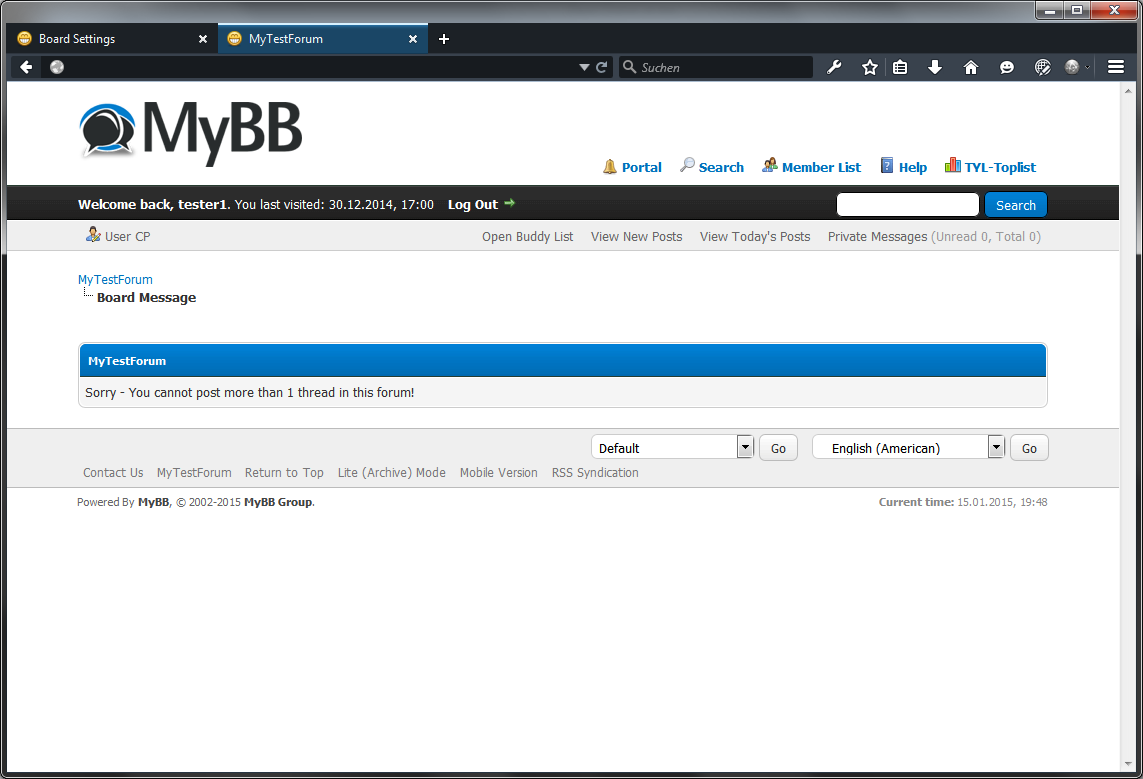Go to the browser home page icon
Image resolution: width=1143 pixels, height=779 pixels.
pyautogui.click(x=970, y=67)
